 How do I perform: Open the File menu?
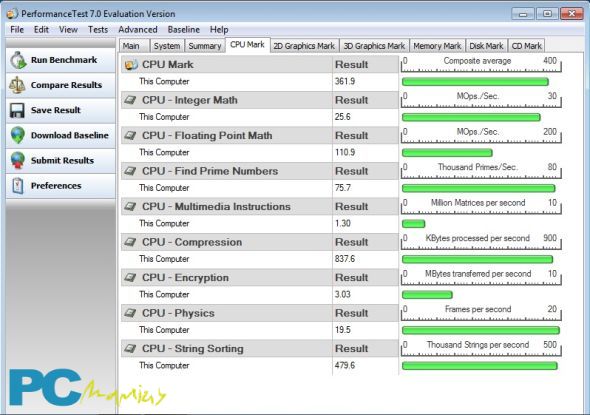17,30
